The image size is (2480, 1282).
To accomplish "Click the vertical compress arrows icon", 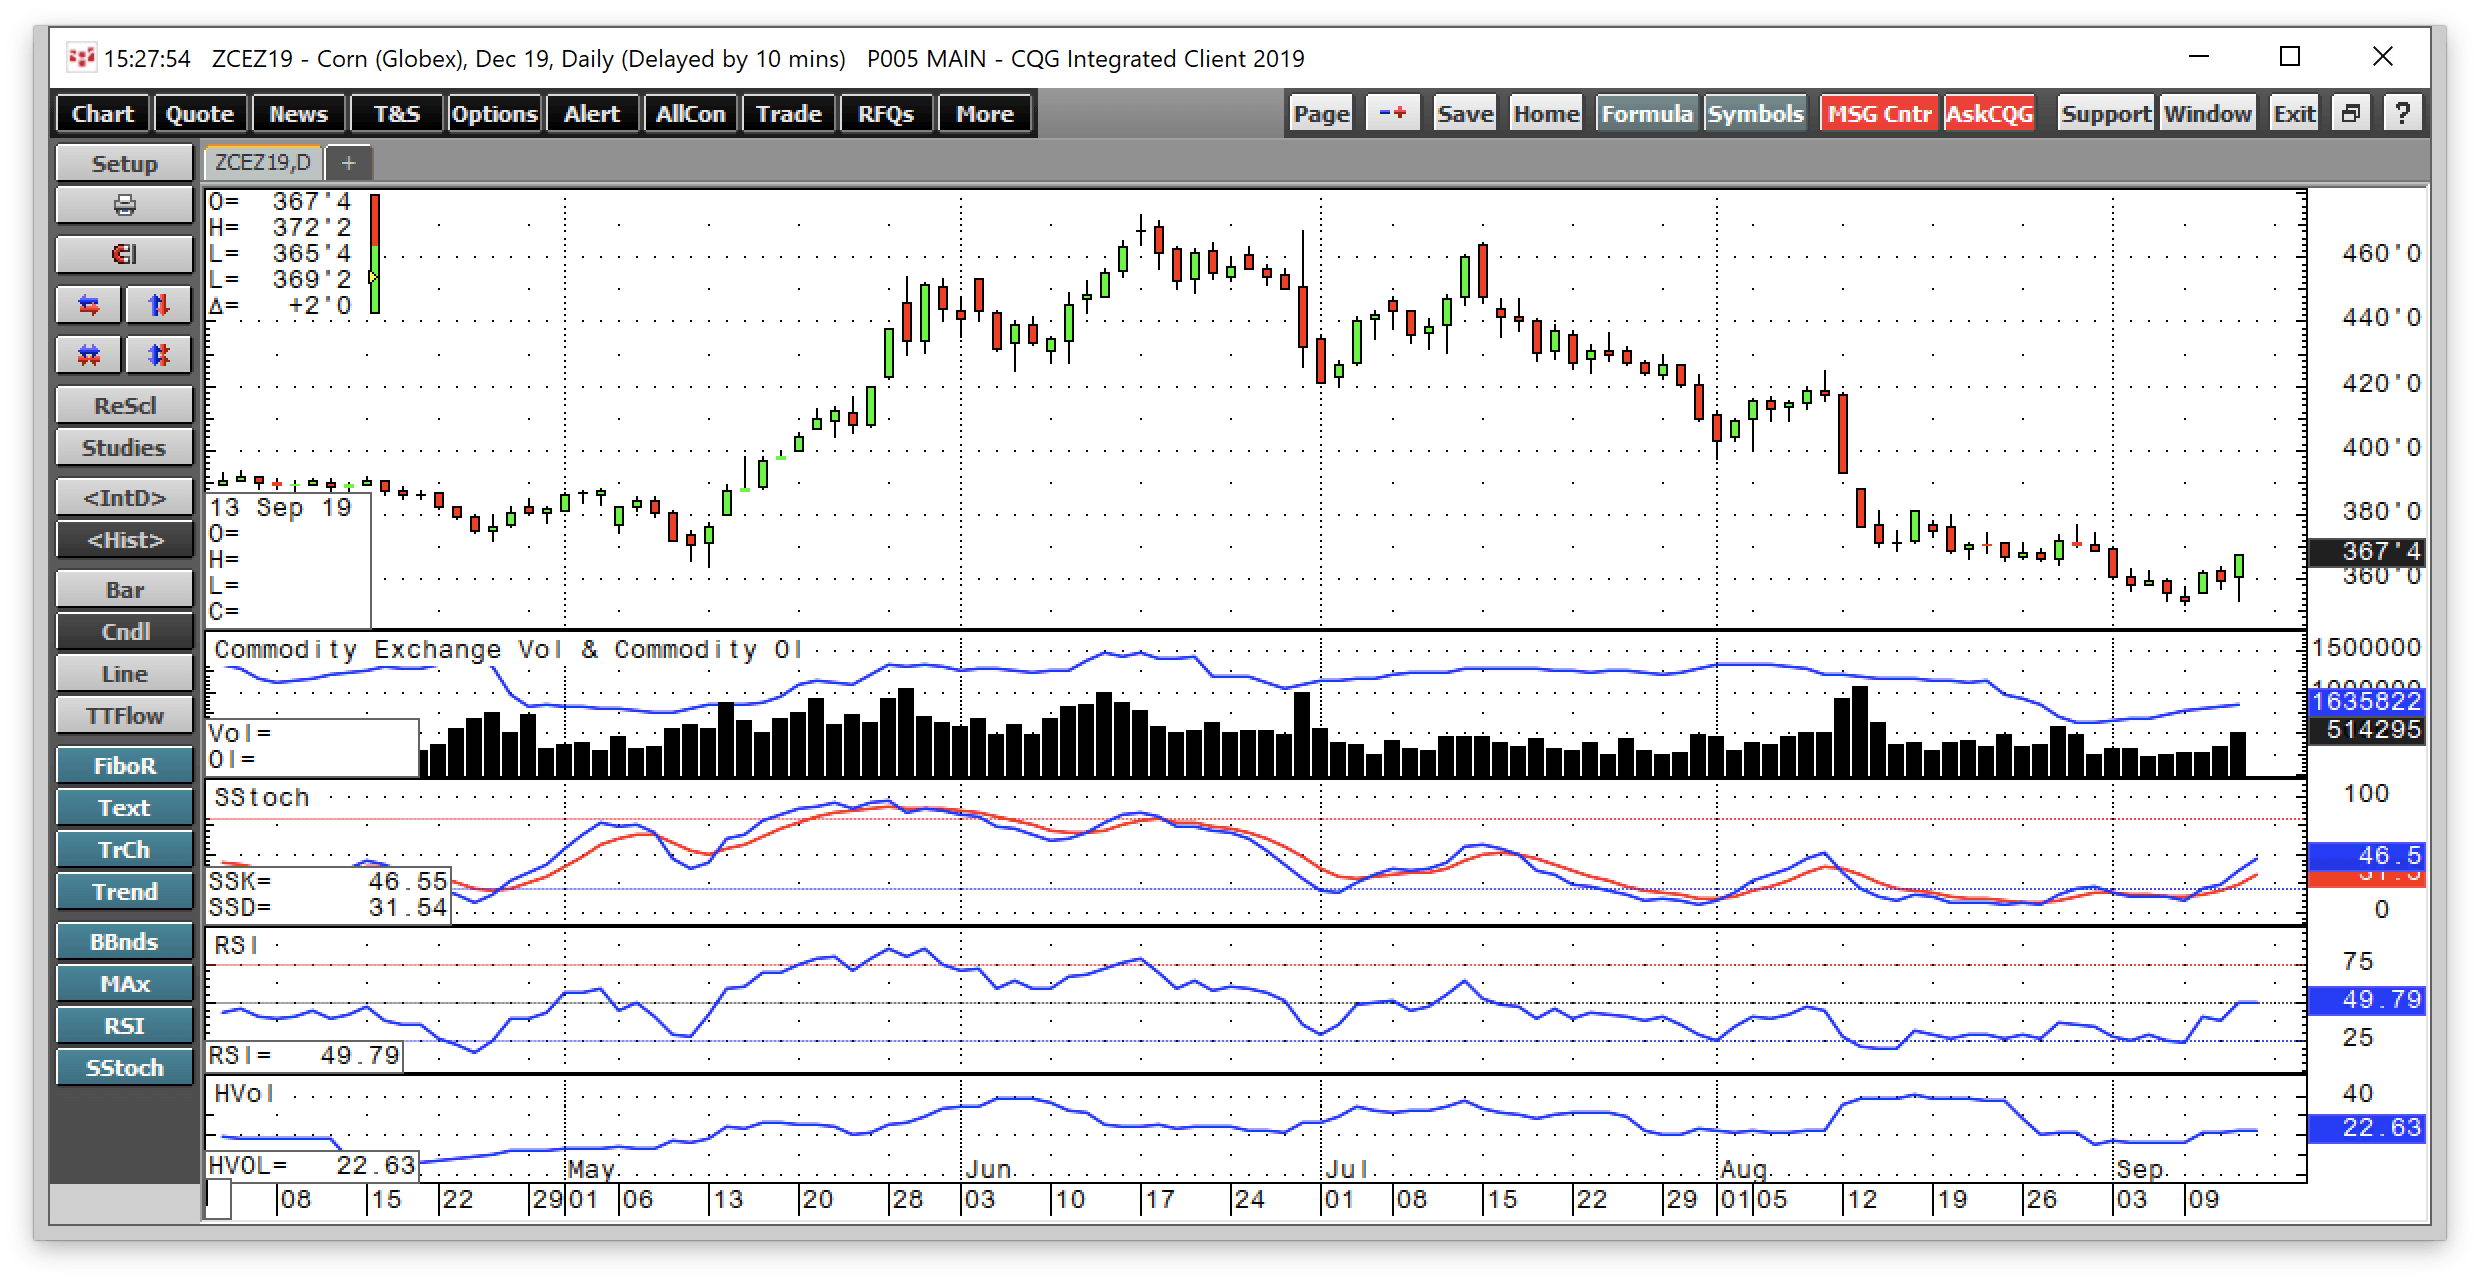I will (159, 355).
